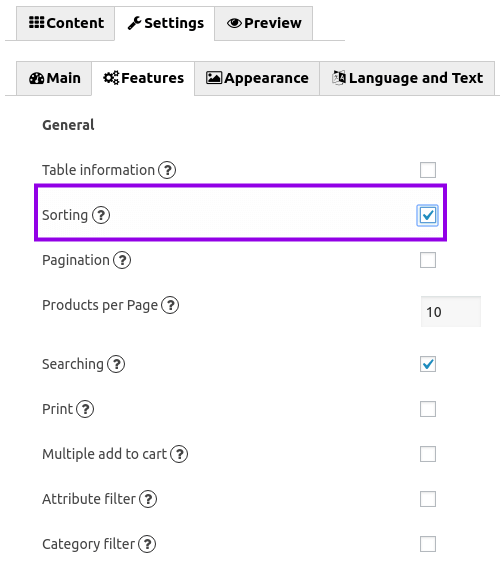Enable Multiple add to cart checkbox

(428, 454)
